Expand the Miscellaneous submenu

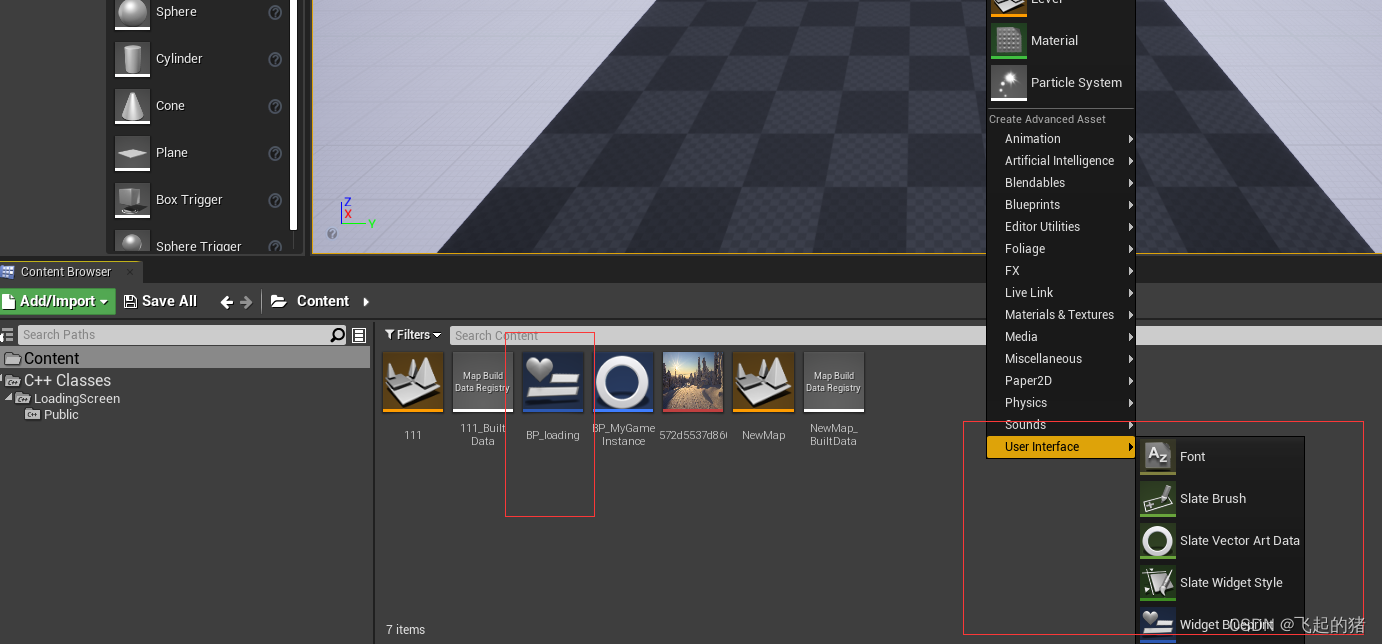[x=1061, y=359]
